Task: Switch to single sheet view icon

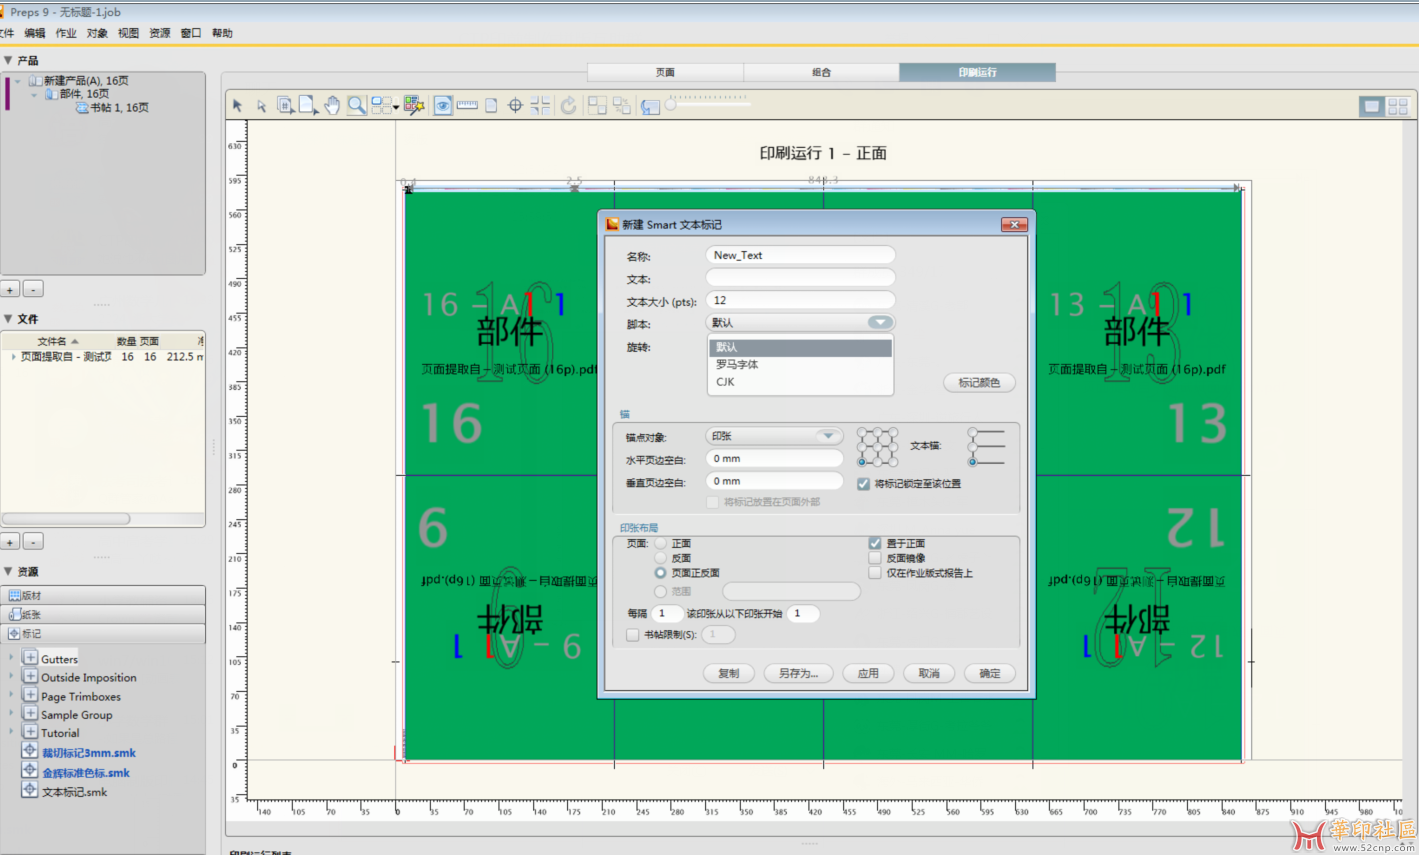Action: 1372,106
